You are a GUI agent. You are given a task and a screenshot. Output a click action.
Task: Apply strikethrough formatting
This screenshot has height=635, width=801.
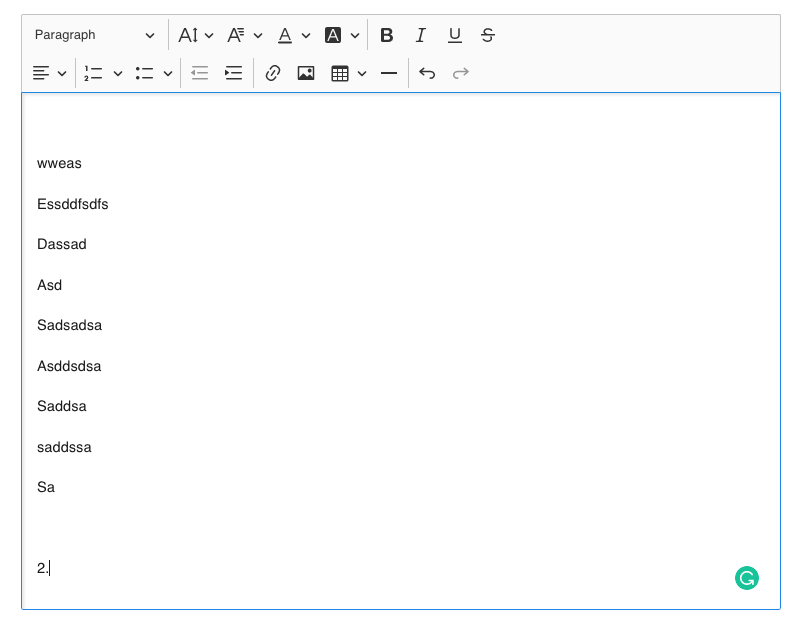(487, 34)
